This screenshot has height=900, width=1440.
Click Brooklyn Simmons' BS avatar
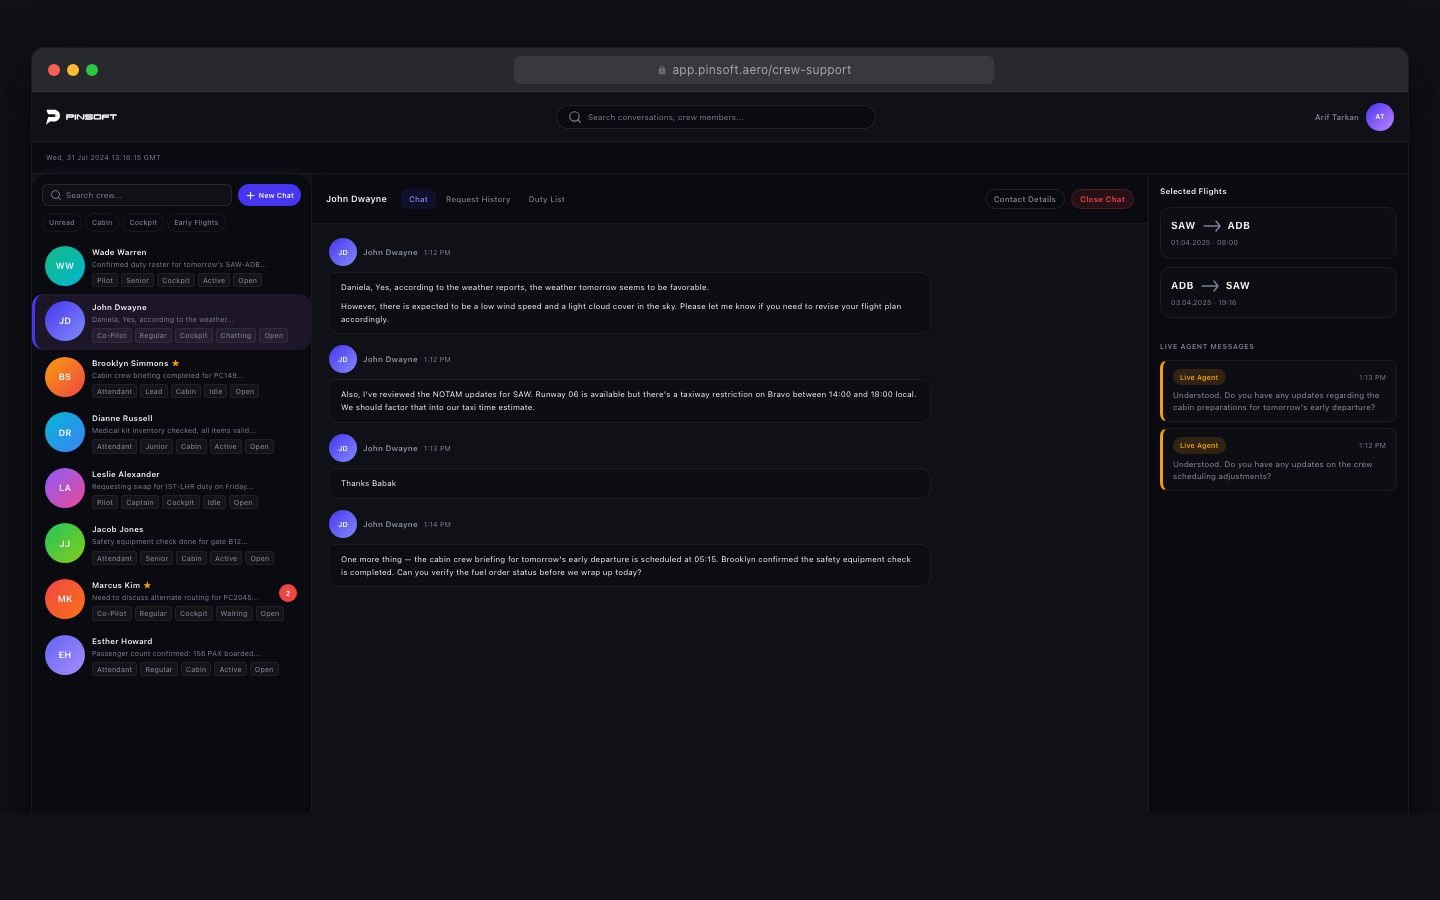click(65, 377)
